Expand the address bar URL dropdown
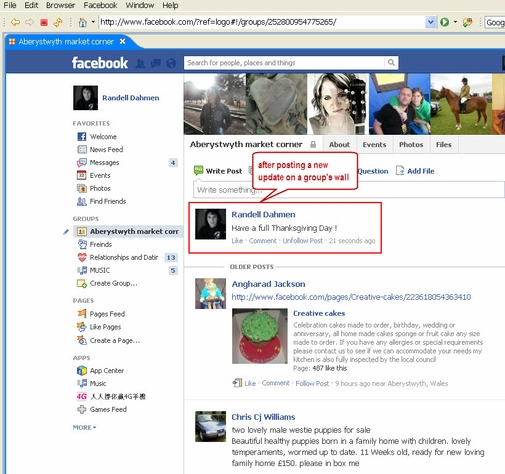Image resolution: width=505 pixels, height=474 pixels. tap(431, 22)
